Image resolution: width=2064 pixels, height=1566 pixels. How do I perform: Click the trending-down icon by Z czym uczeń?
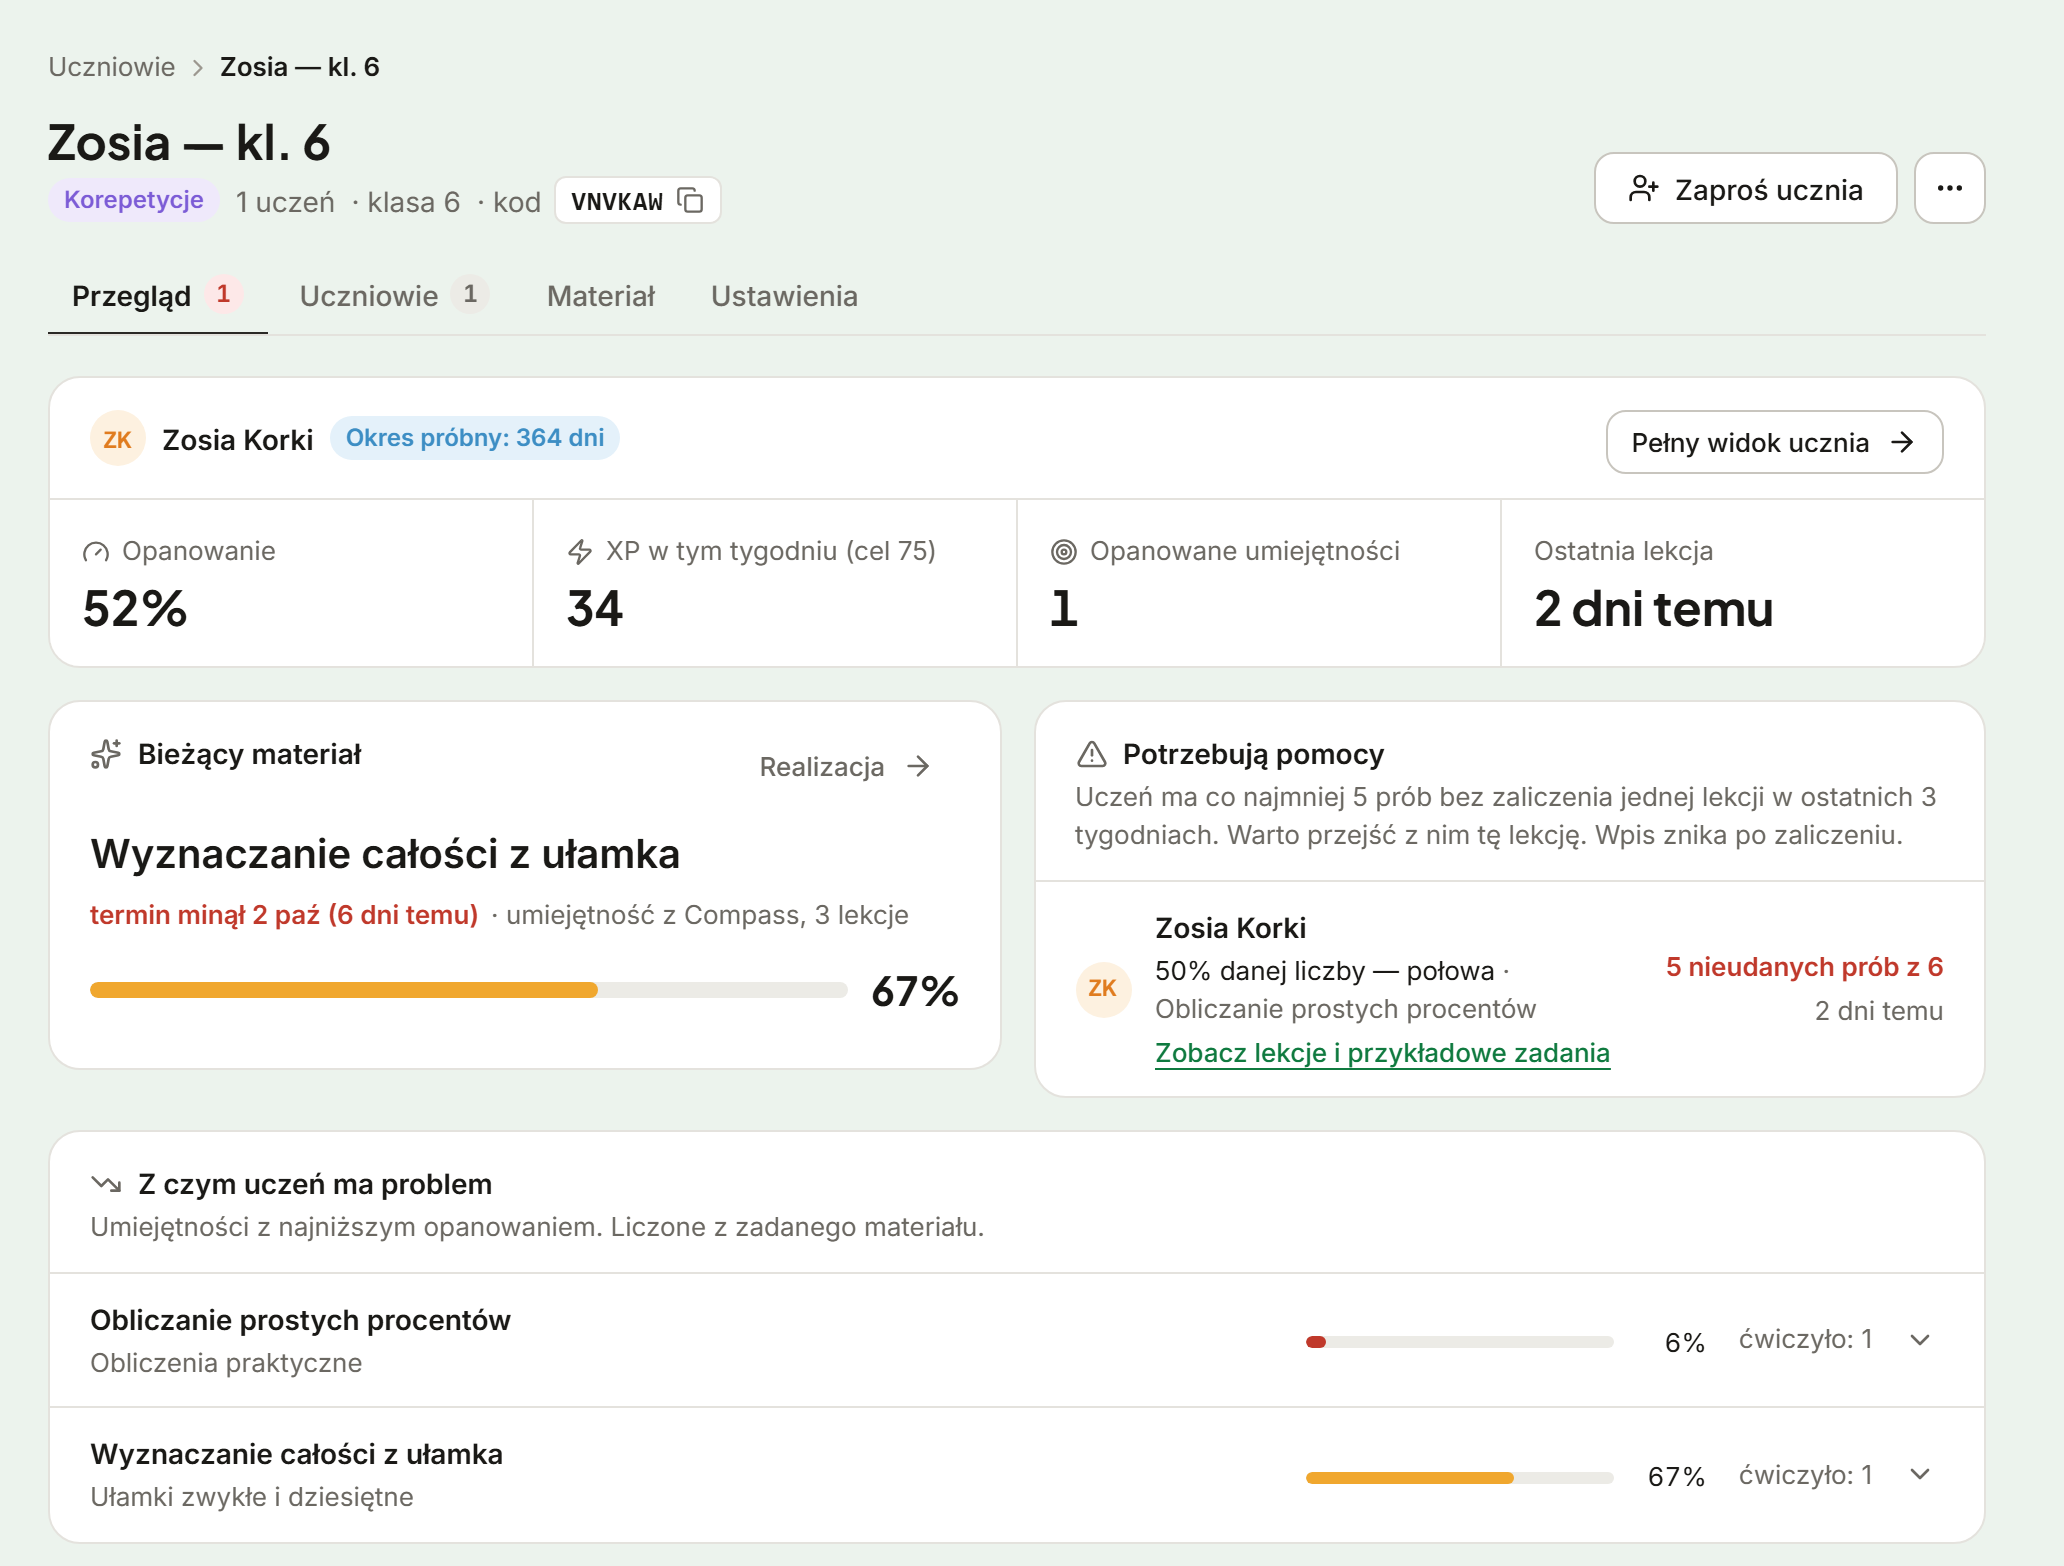tap(106, 1184)
